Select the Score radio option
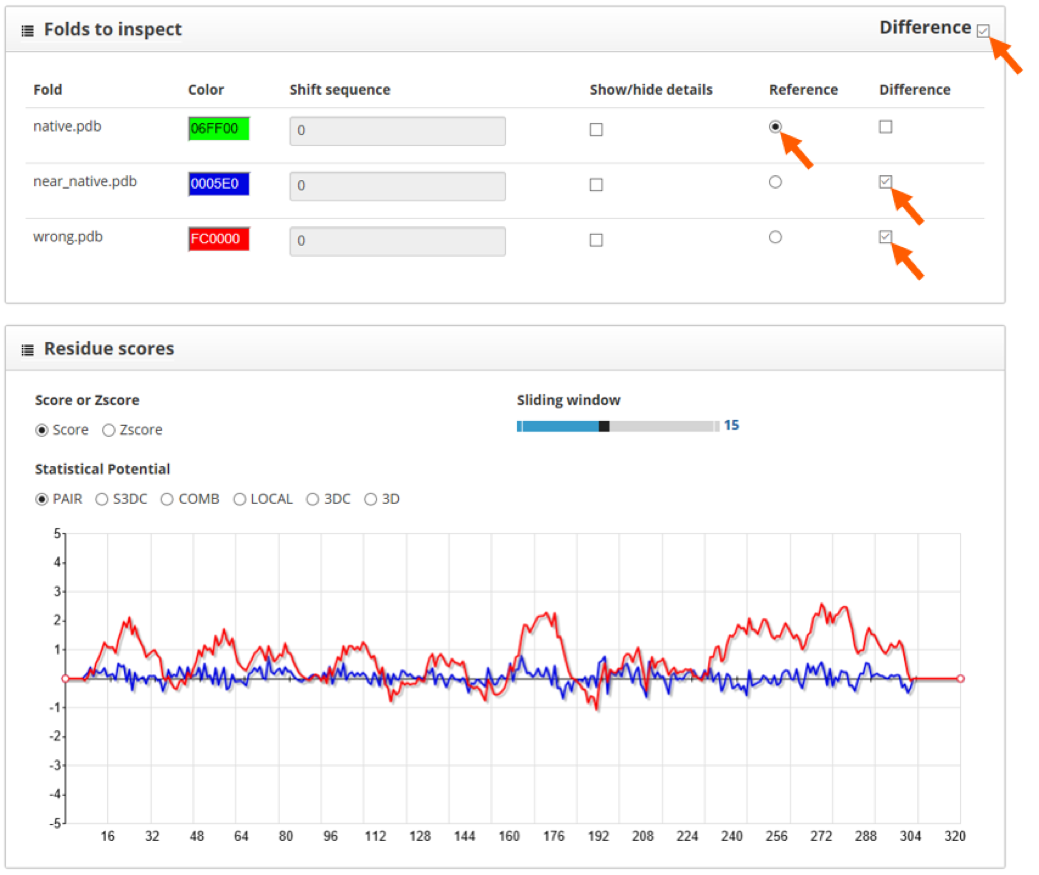Viewport: 1039px width, 875px height. tap(42, 431)
